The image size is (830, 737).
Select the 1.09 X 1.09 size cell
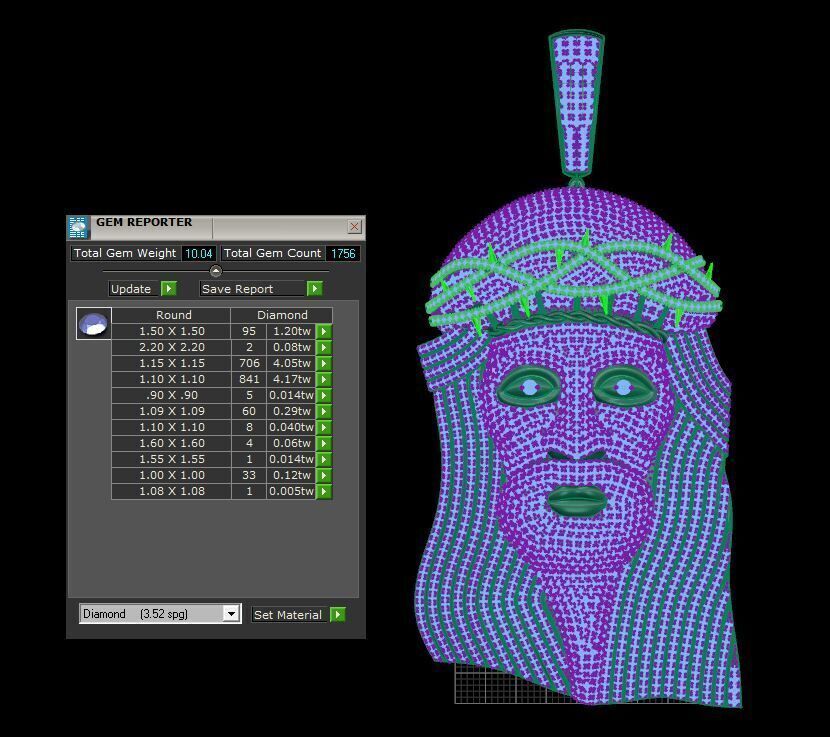[x=172, y=411]
